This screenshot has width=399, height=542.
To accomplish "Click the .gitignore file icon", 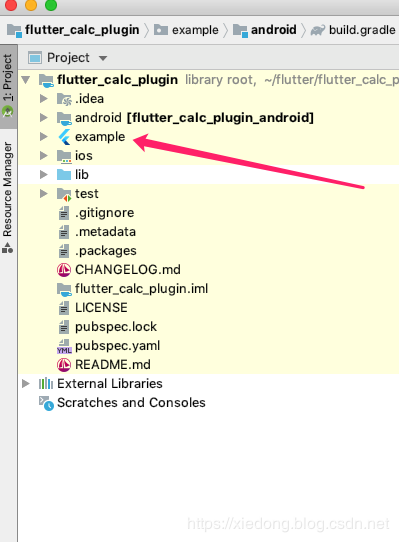I will (x=64, y=213).
